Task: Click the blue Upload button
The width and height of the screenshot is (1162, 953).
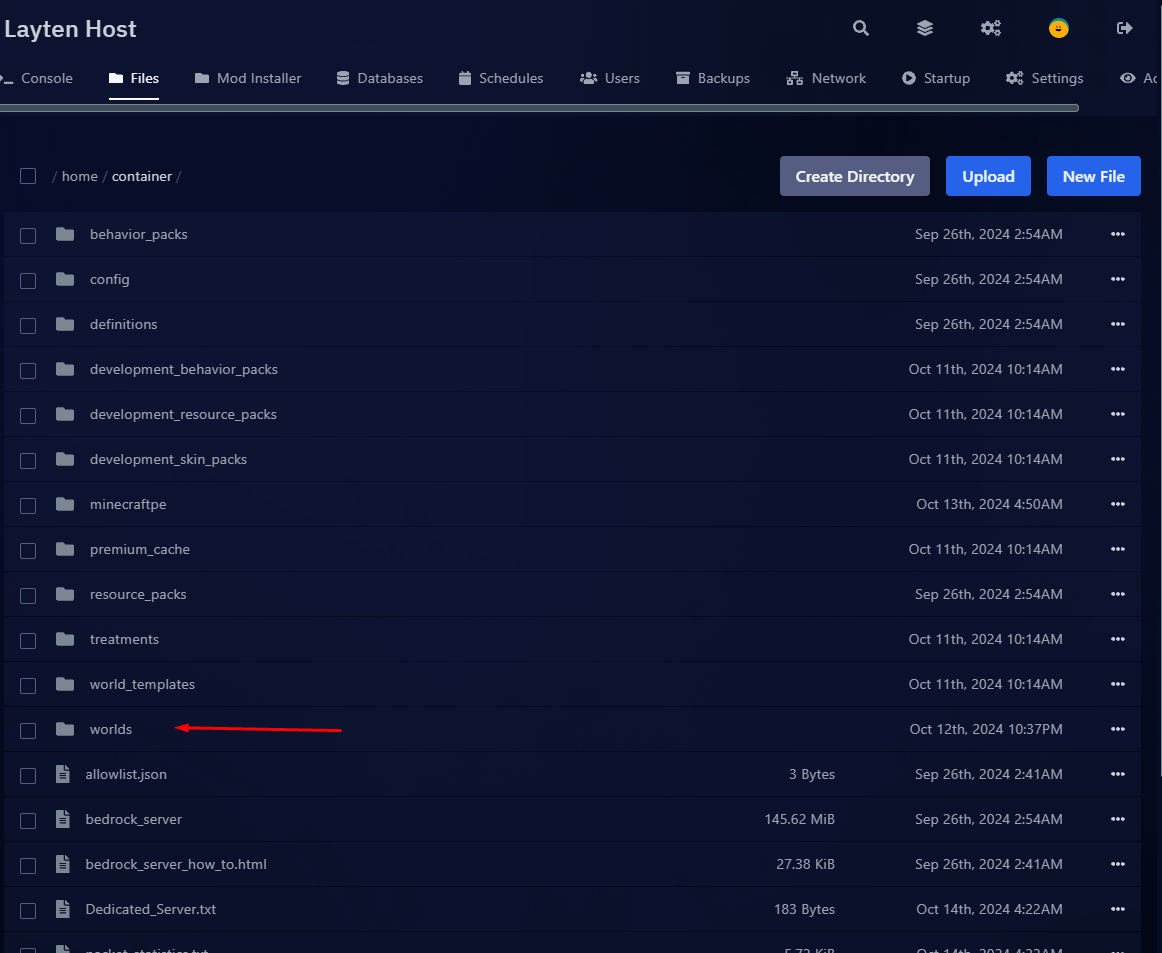Action: point(988,176)
